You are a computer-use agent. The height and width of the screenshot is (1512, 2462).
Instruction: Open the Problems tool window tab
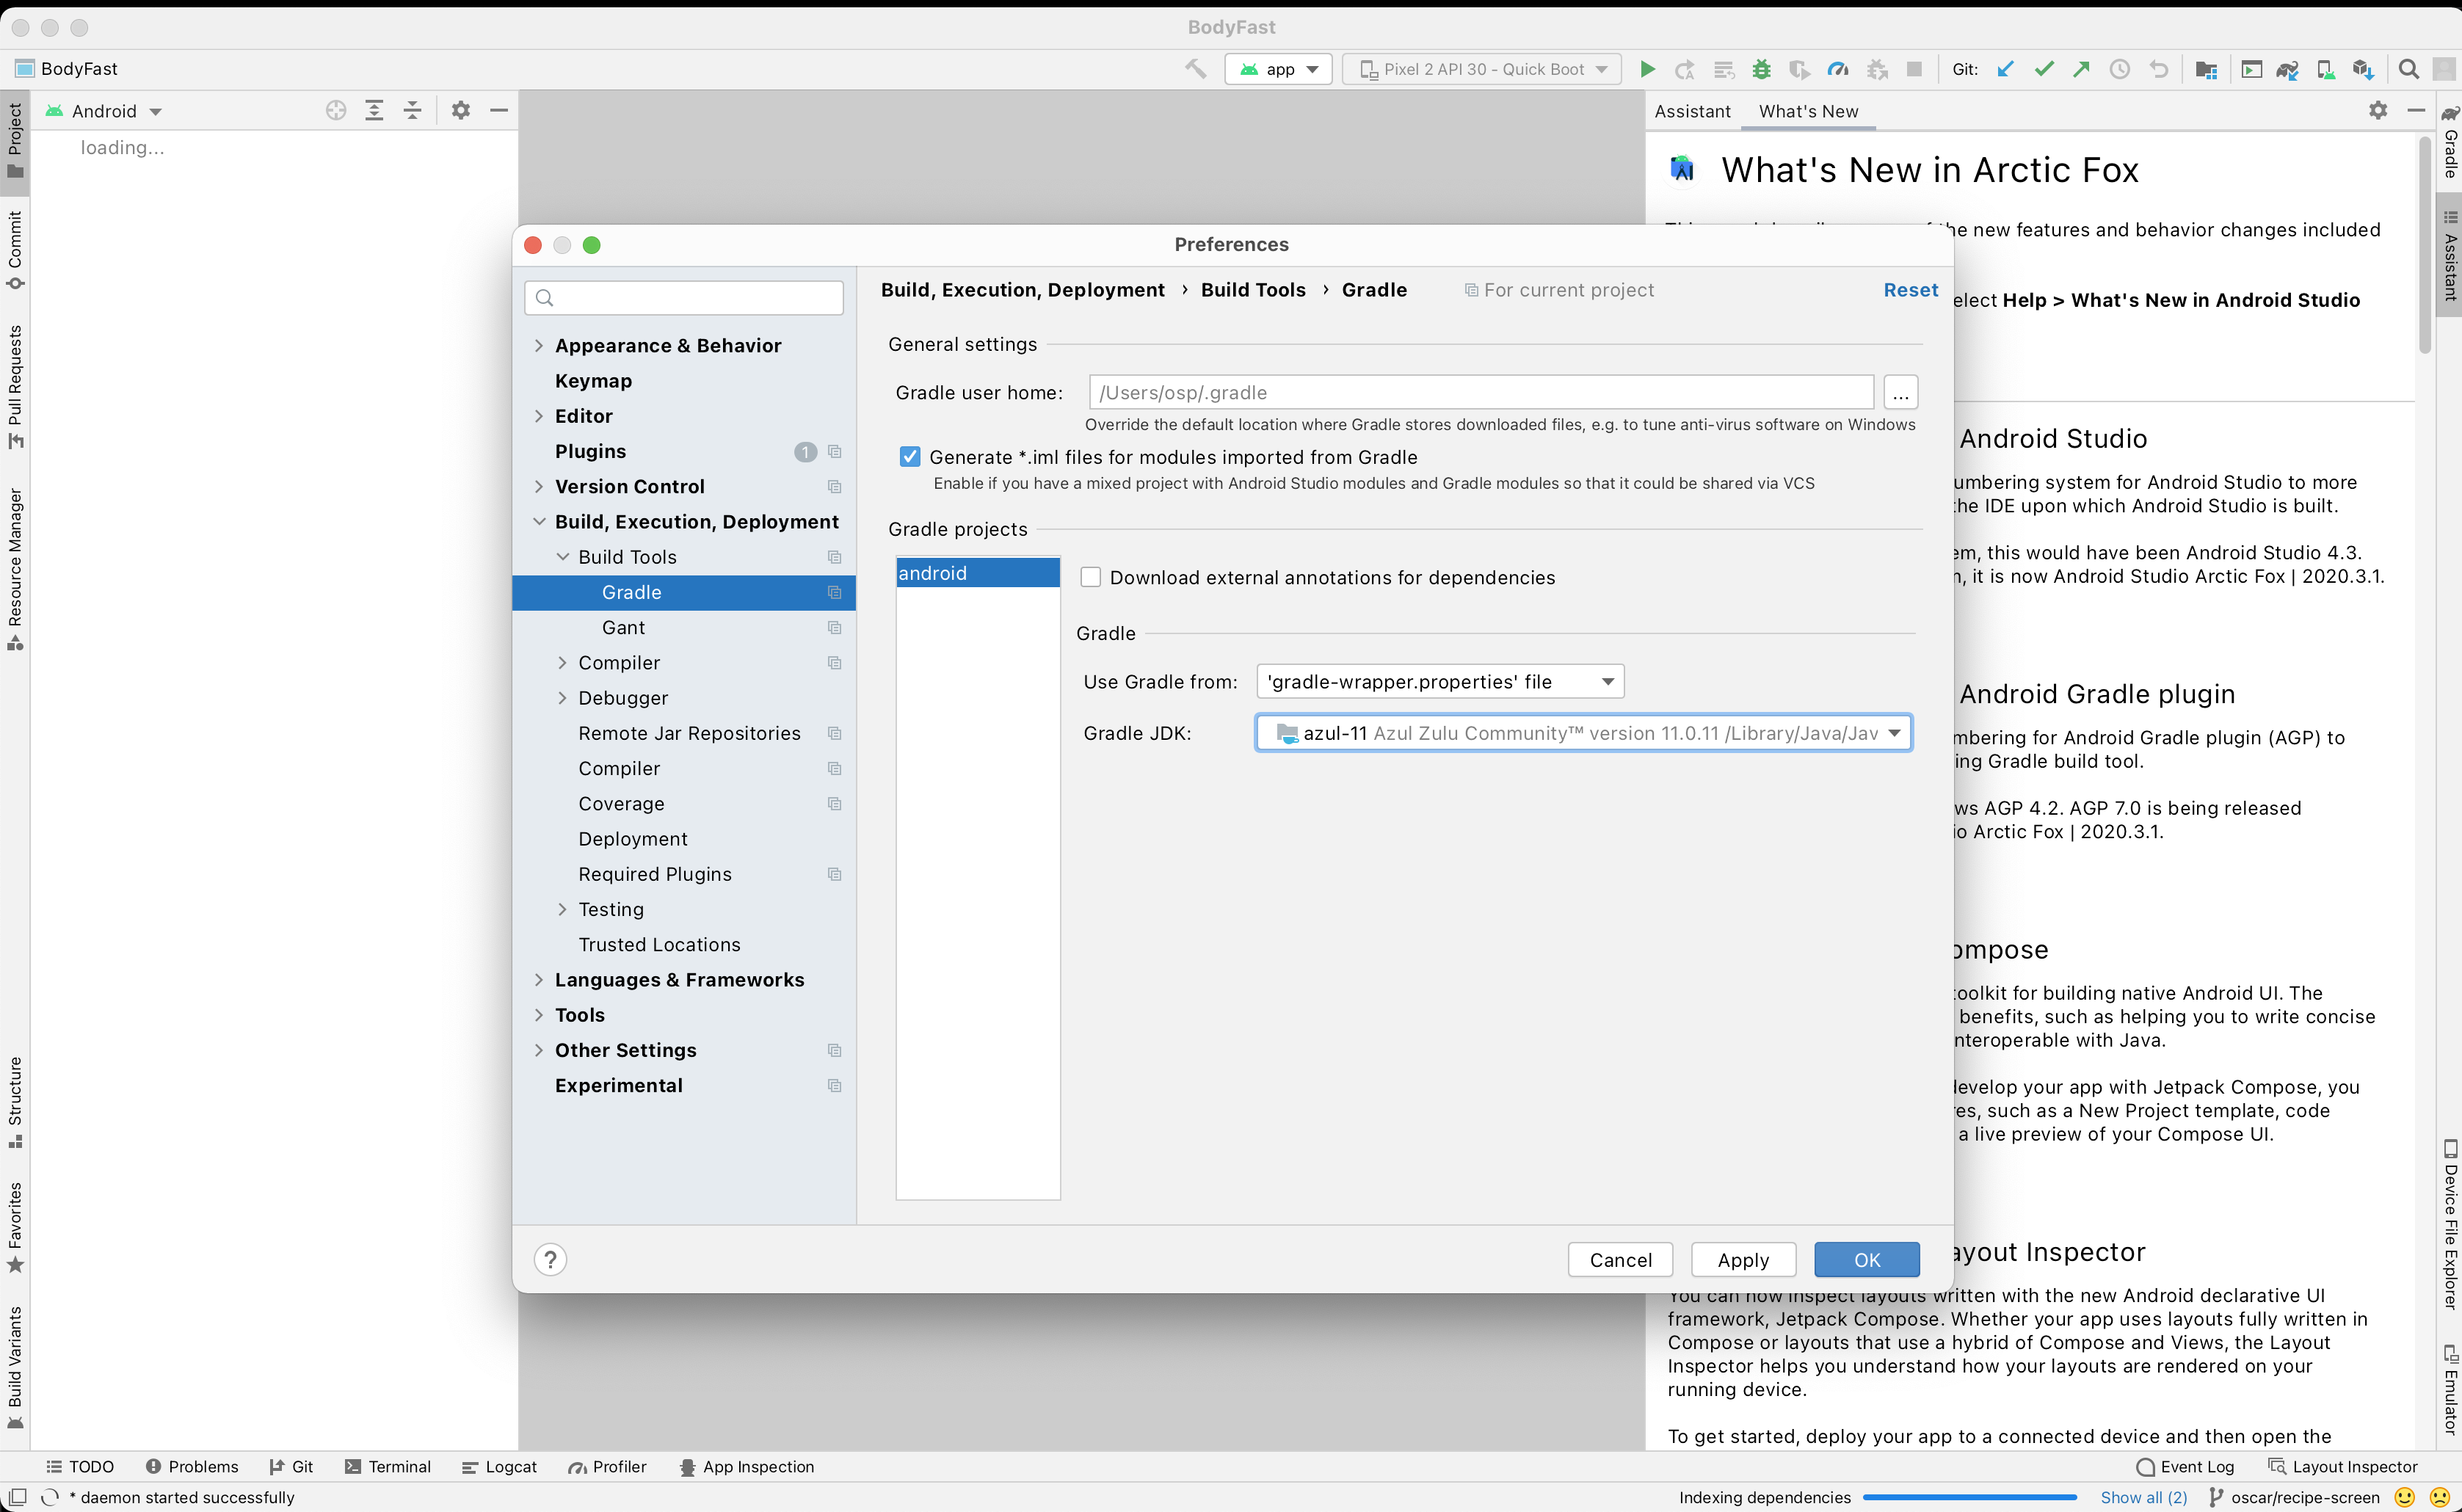pyautogui.click(x=192, y=1466)
